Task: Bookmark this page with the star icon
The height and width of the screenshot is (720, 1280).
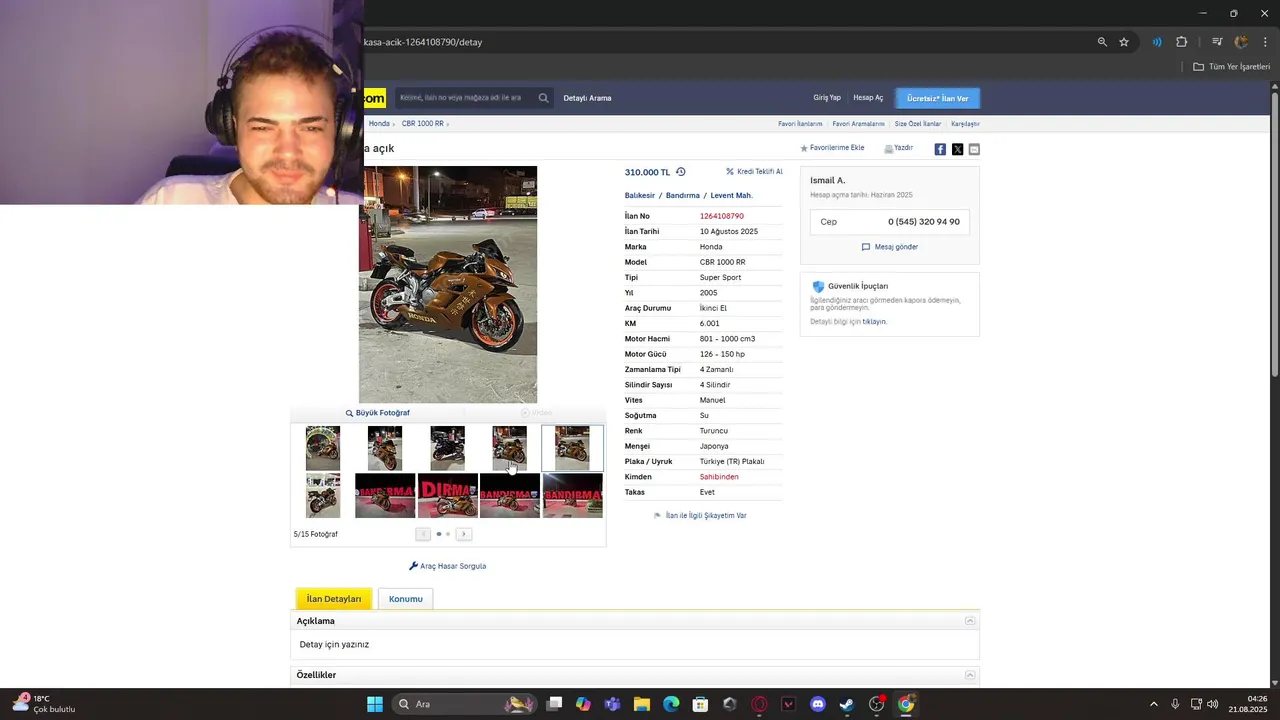Action: pyautogui.click(x=1124, y=42)
